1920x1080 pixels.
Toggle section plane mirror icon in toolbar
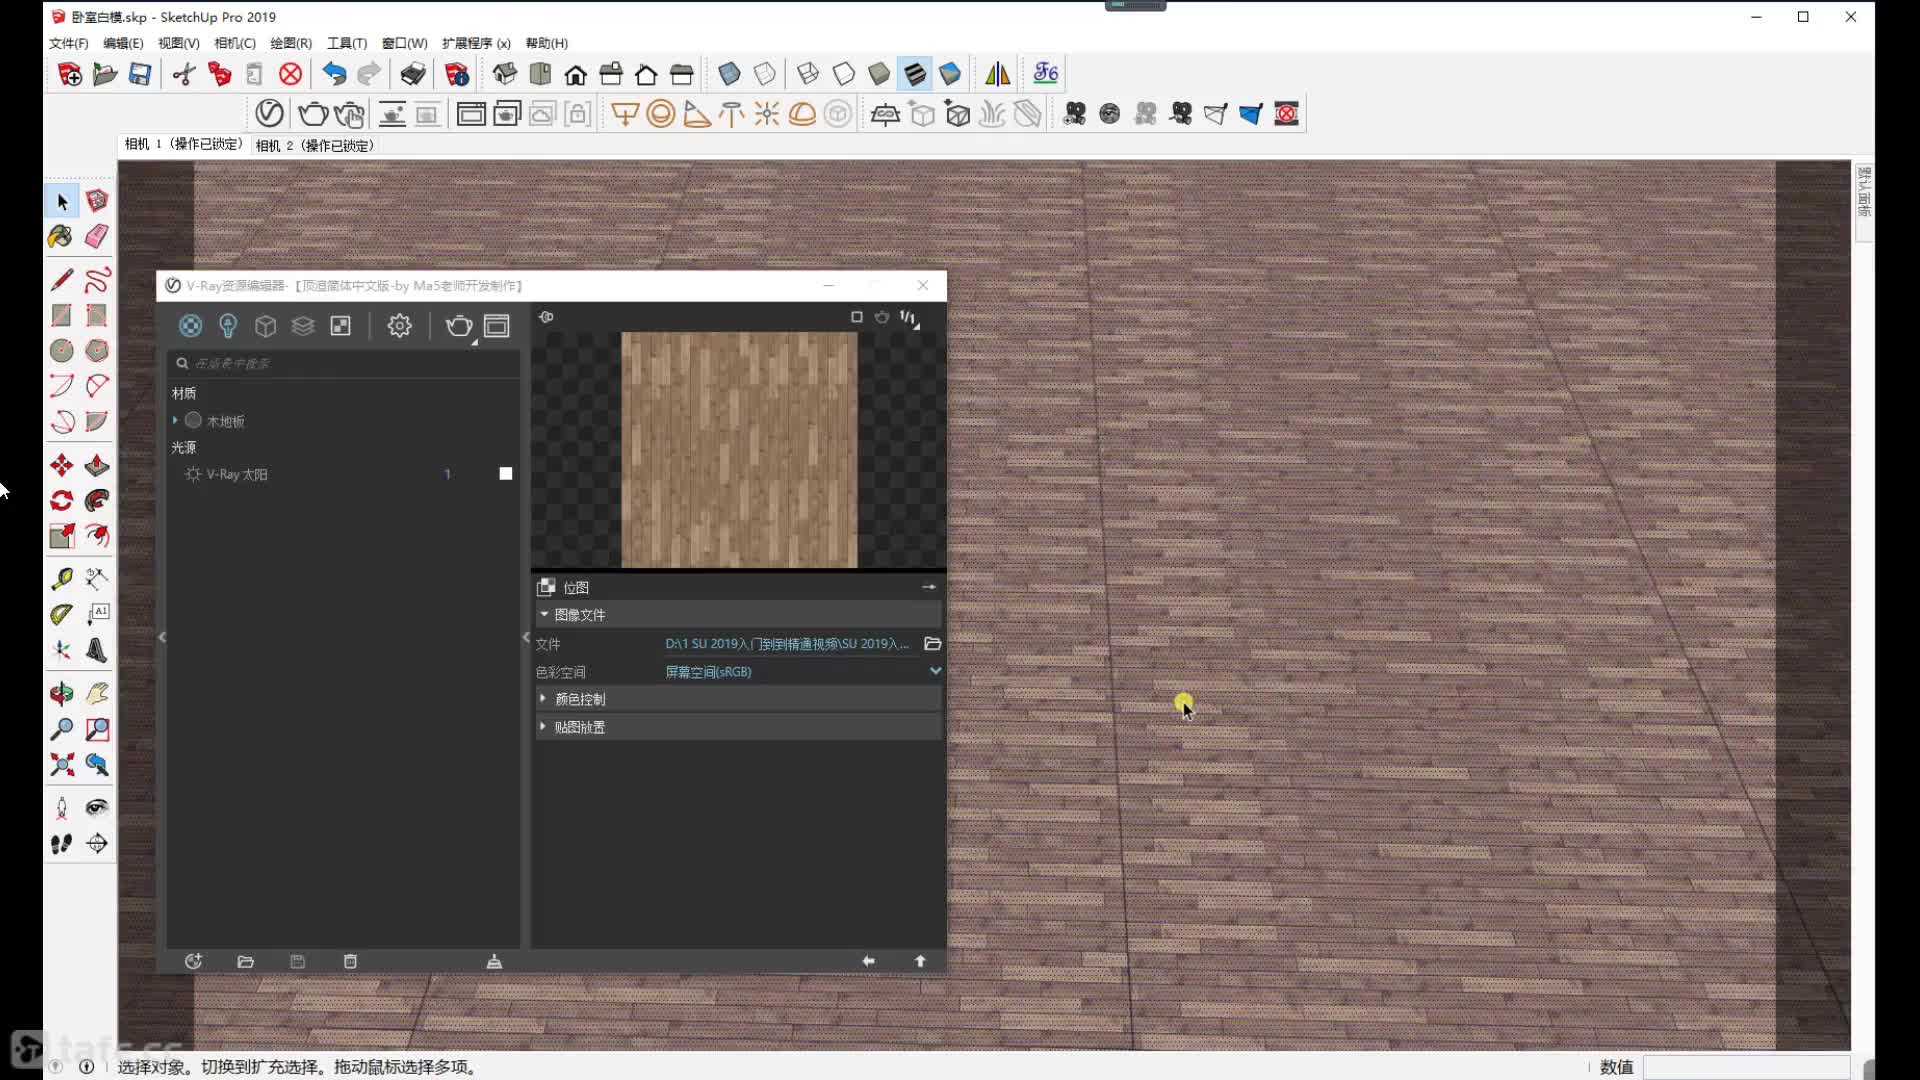point(998,74)
